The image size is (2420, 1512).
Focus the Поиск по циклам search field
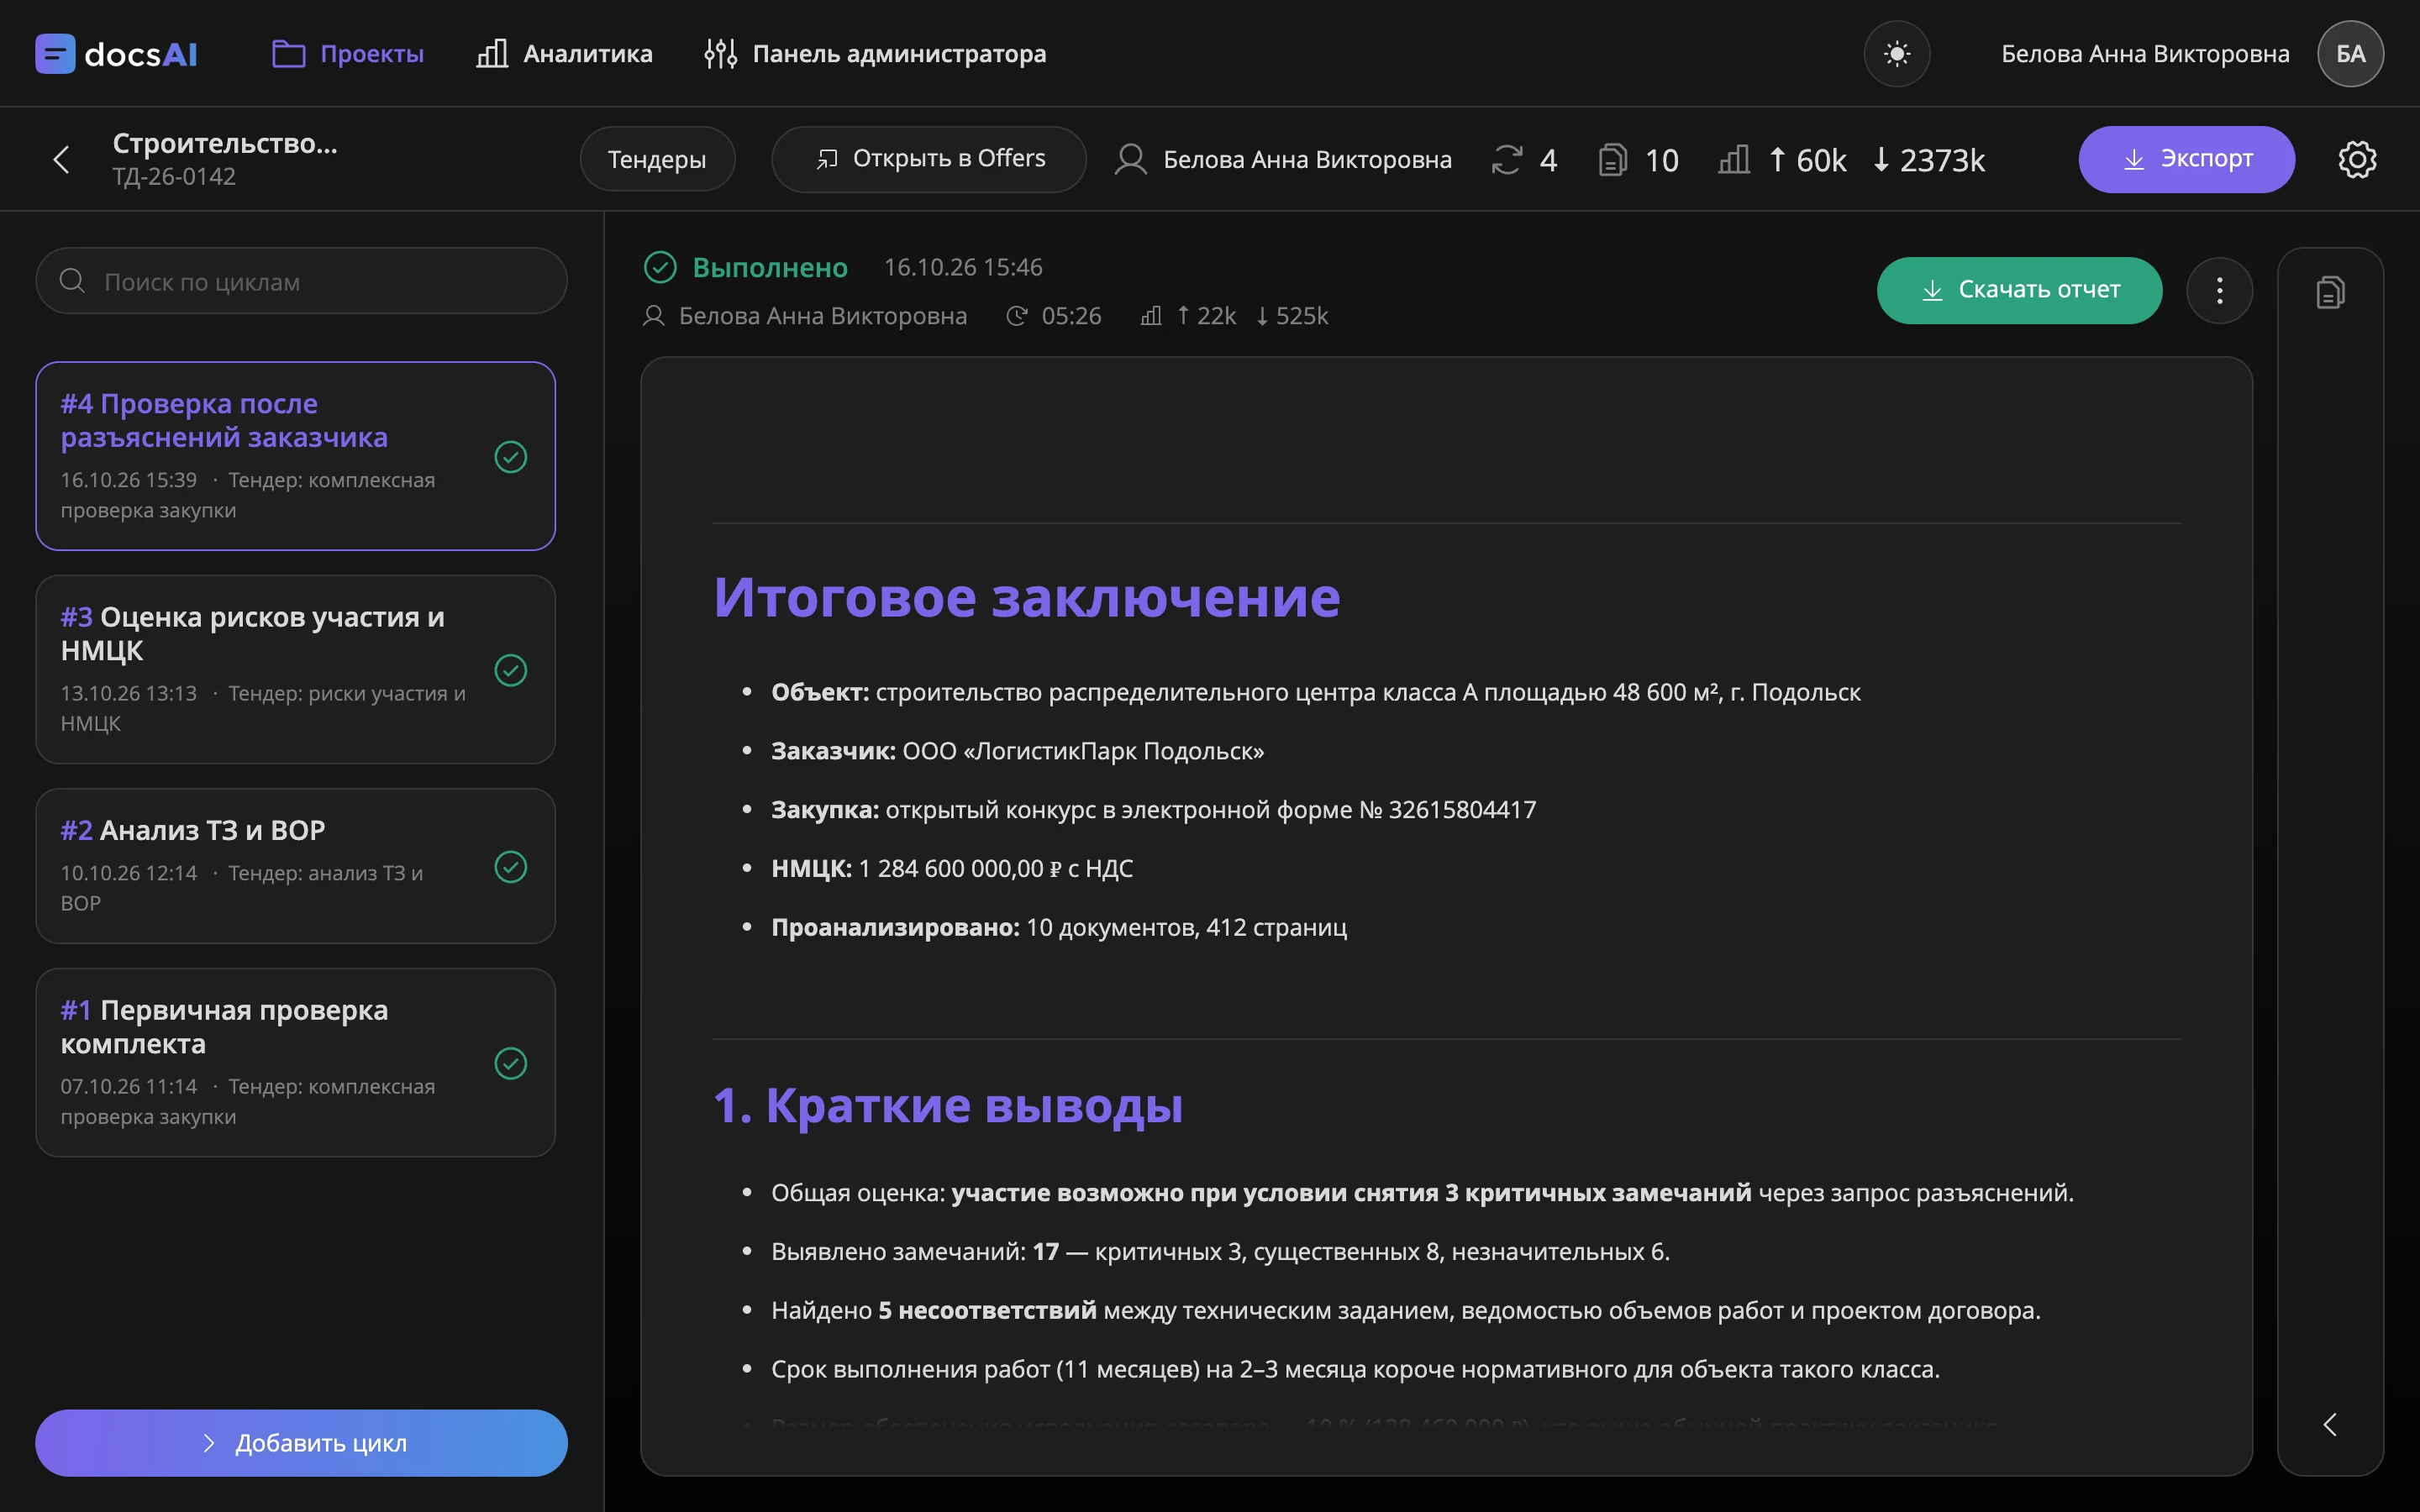point(301,281)
